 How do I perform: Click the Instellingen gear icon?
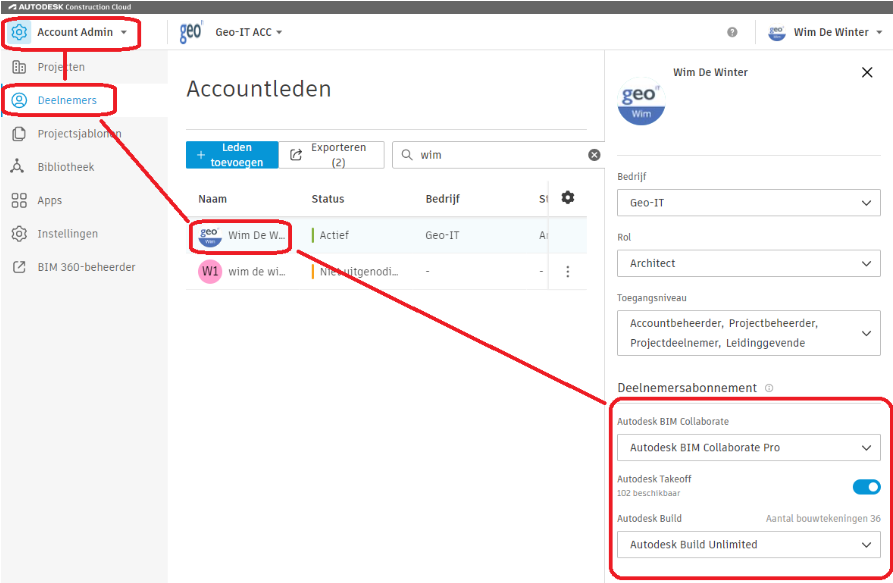pos(19,234)
